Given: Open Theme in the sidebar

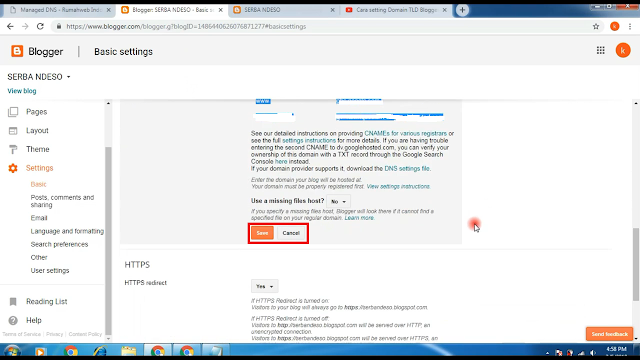Looking at the screenshot, I should point(38,149).
